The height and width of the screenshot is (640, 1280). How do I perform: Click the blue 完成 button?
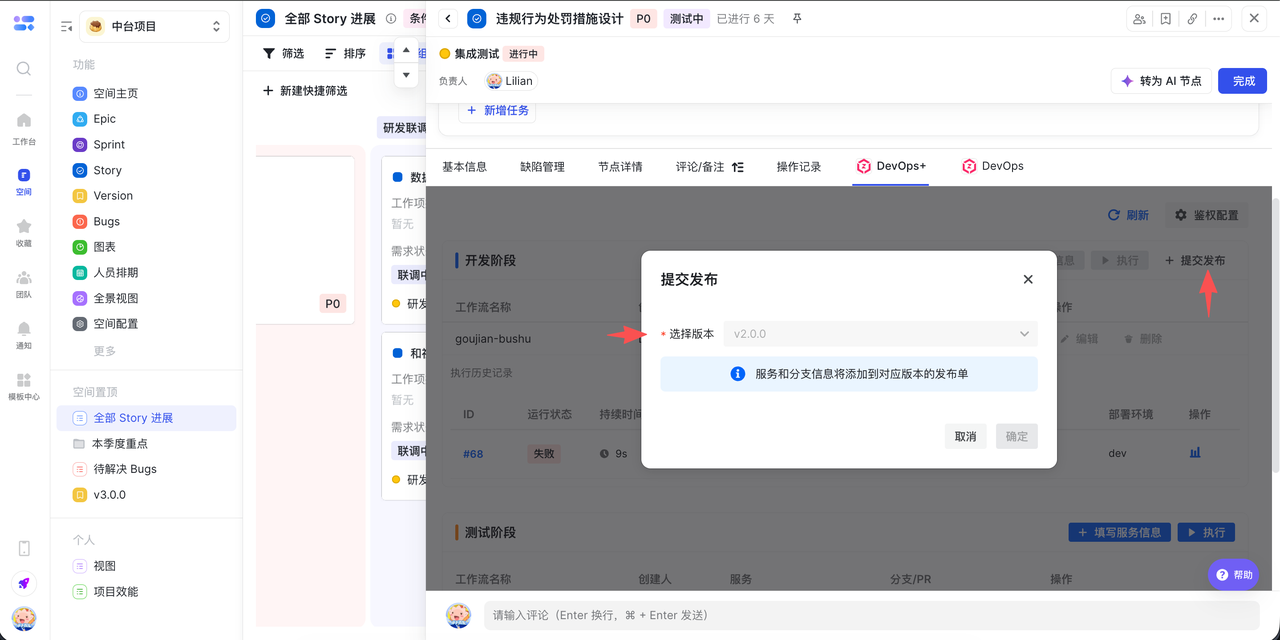click(x=1242, y=81)
